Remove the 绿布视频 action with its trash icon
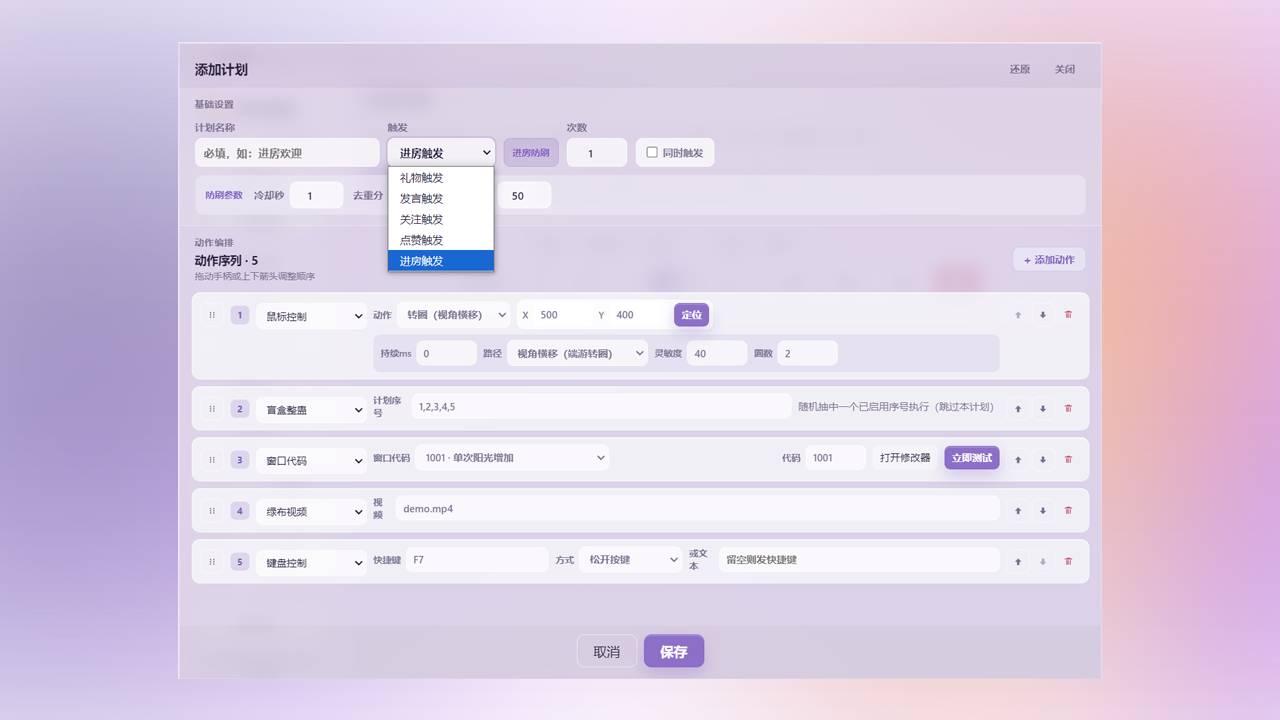The width and height of the screenshot is (1280, 720). pos(1068,510)
